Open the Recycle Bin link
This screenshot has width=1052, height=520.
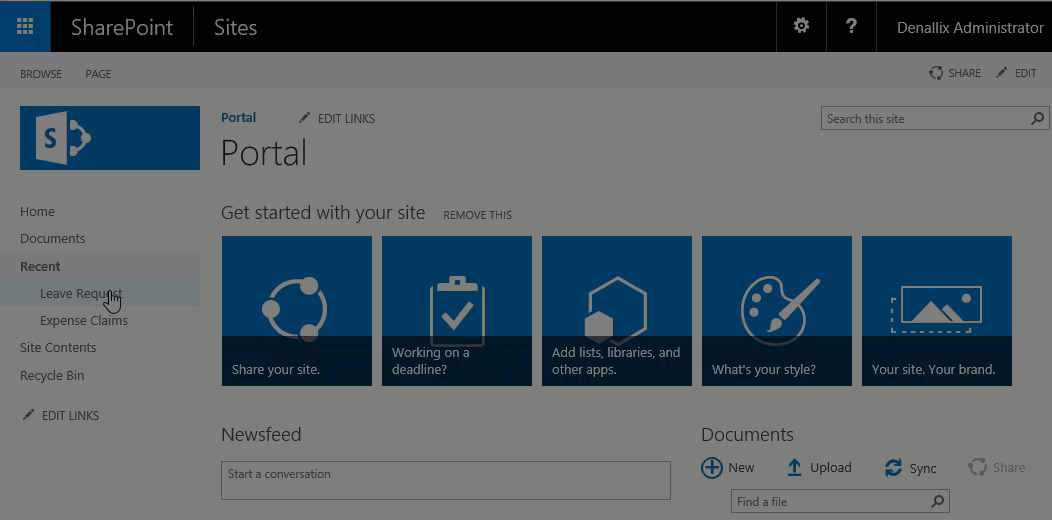52,376
